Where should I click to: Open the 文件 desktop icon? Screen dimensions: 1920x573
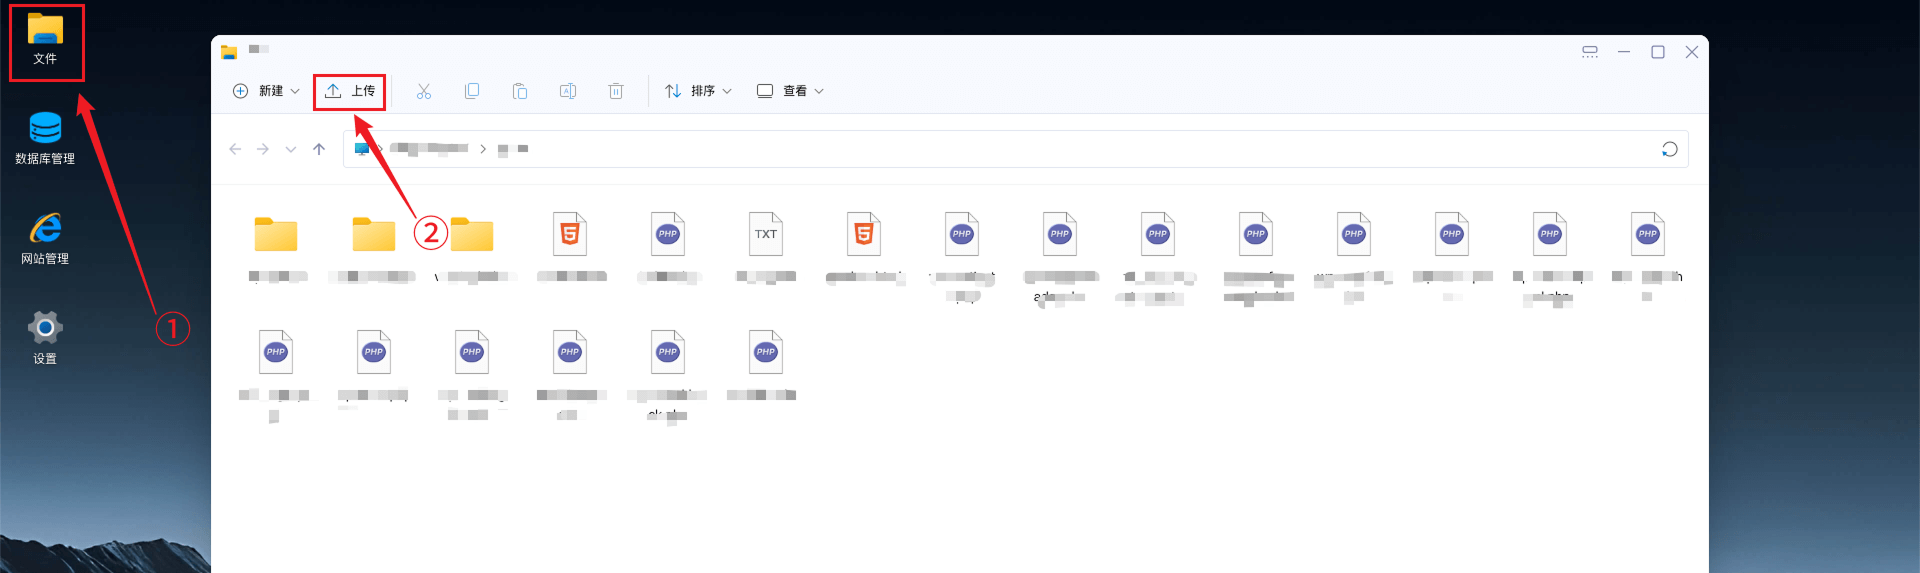pos(45,40)
